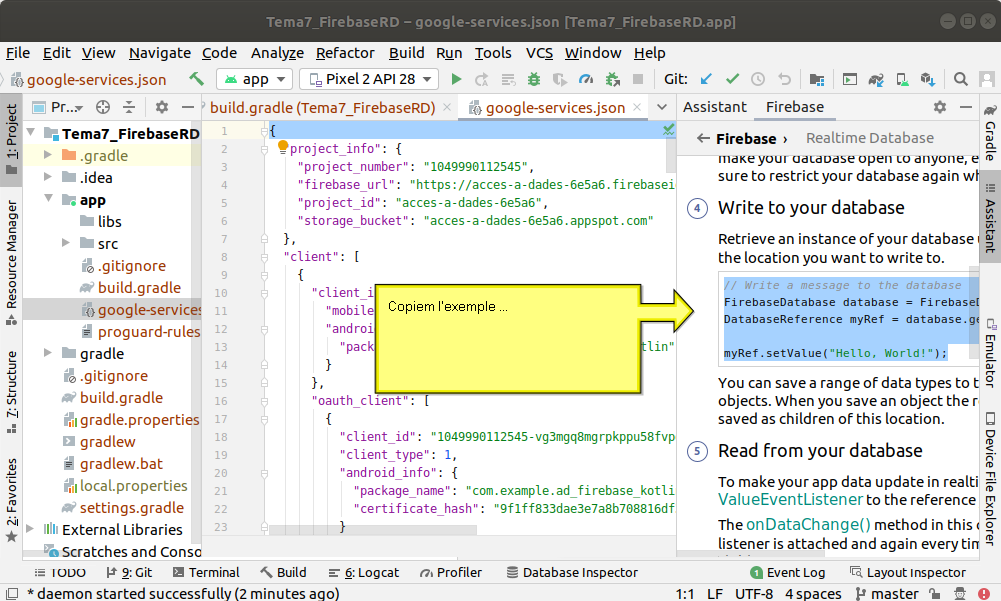Toggle fold marker on line 20 android_info
Image resolution: width=1001 pixels, height=601 pixels.
264,473
